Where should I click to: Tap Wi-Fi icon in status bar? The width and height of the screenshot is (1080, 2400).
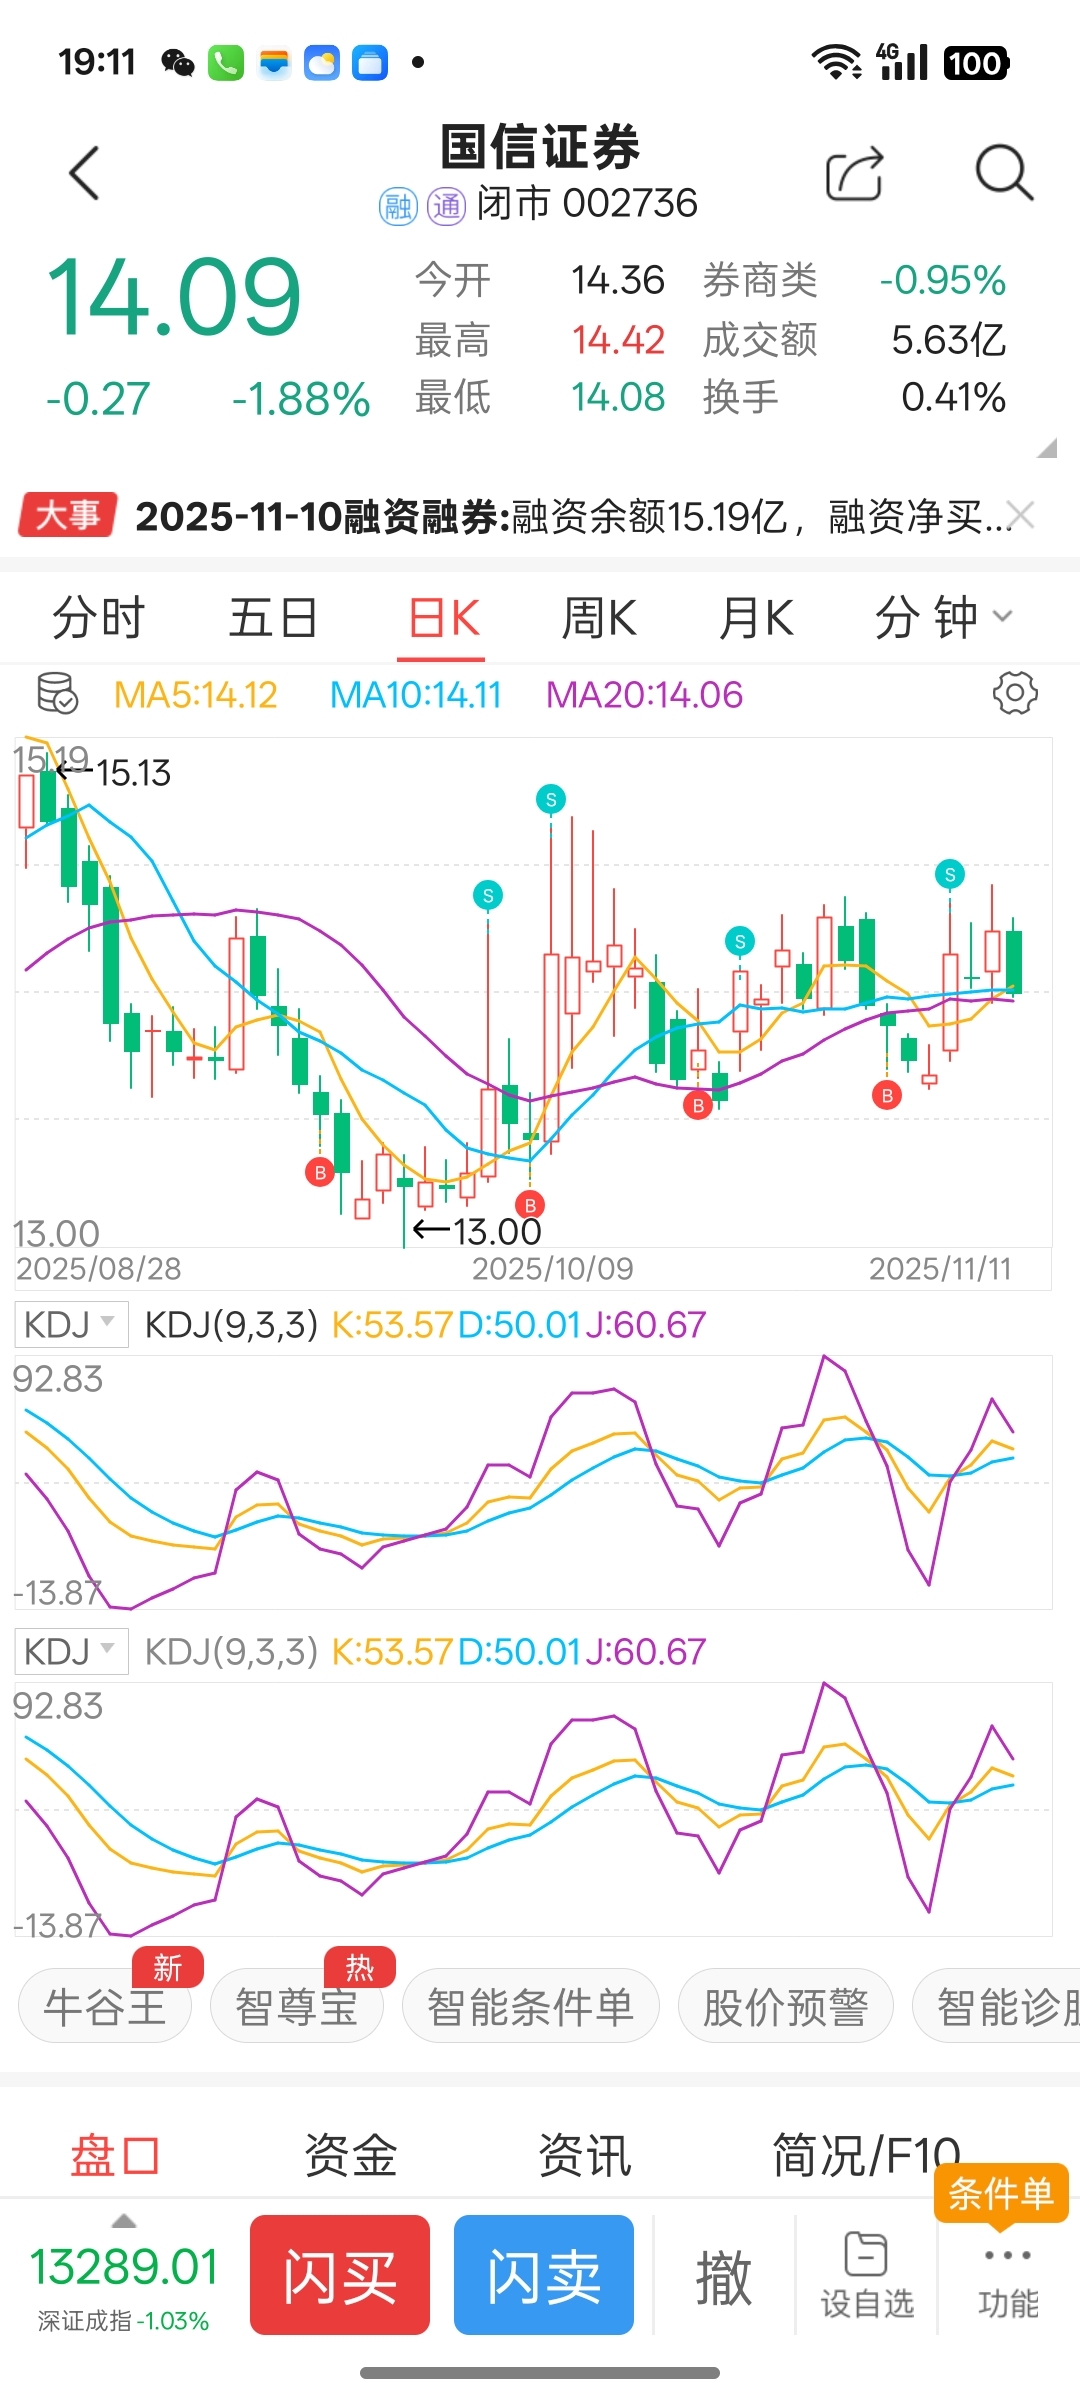click(x=837, y=62)
